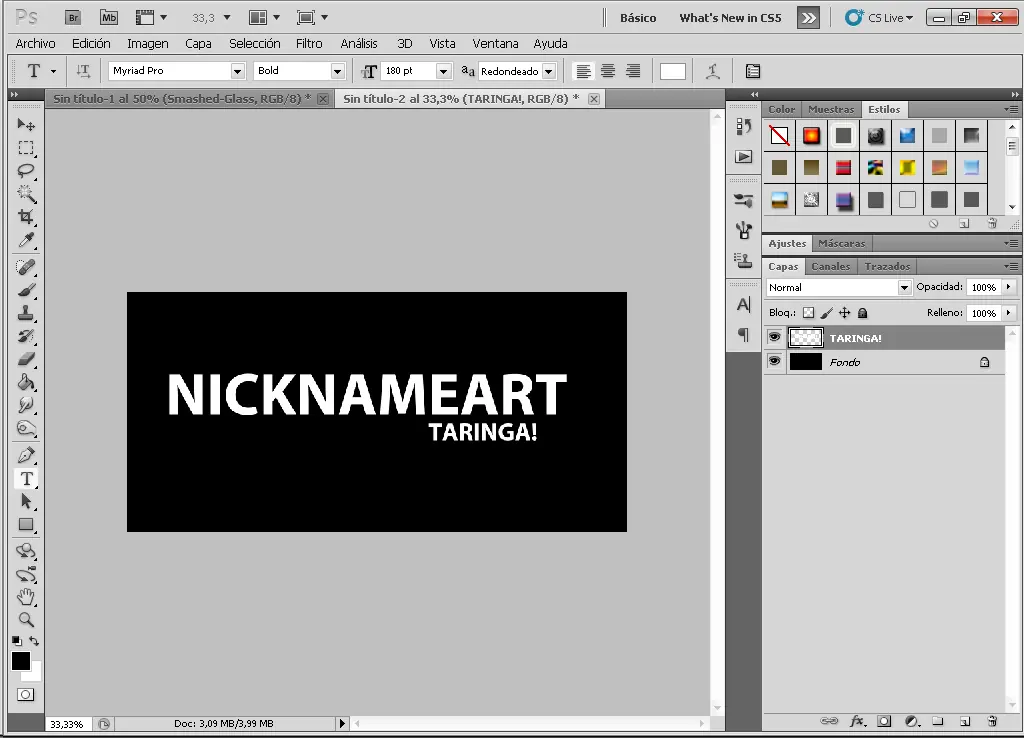Open the Archivo menu
Screen dimensions: 1024x738
coord(35,44)
